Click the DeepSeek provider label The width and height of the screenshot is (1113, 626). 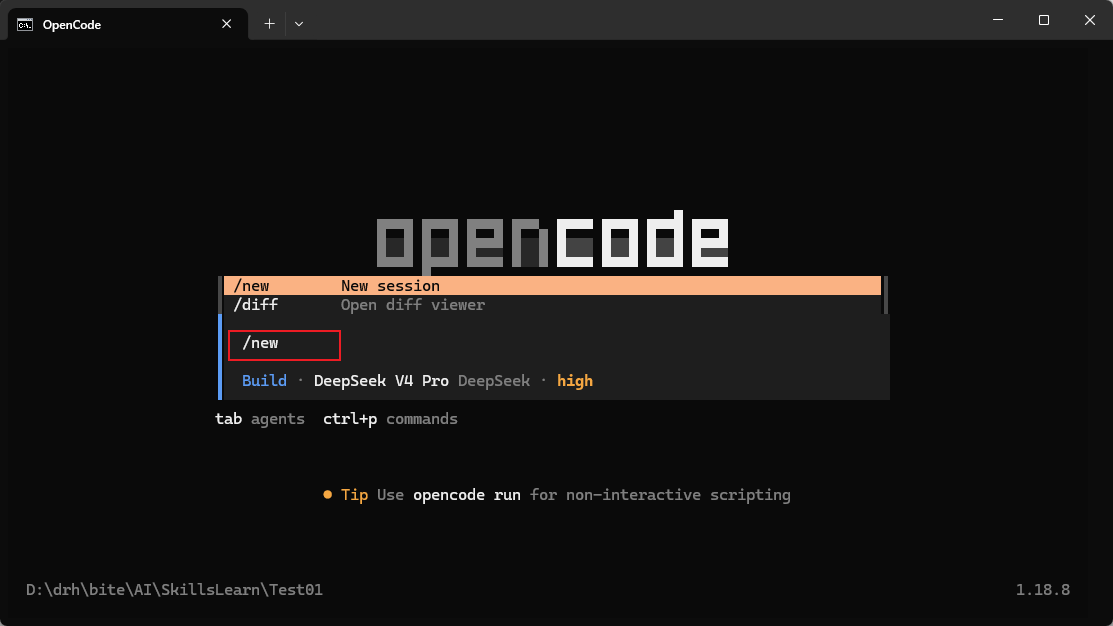494,381
